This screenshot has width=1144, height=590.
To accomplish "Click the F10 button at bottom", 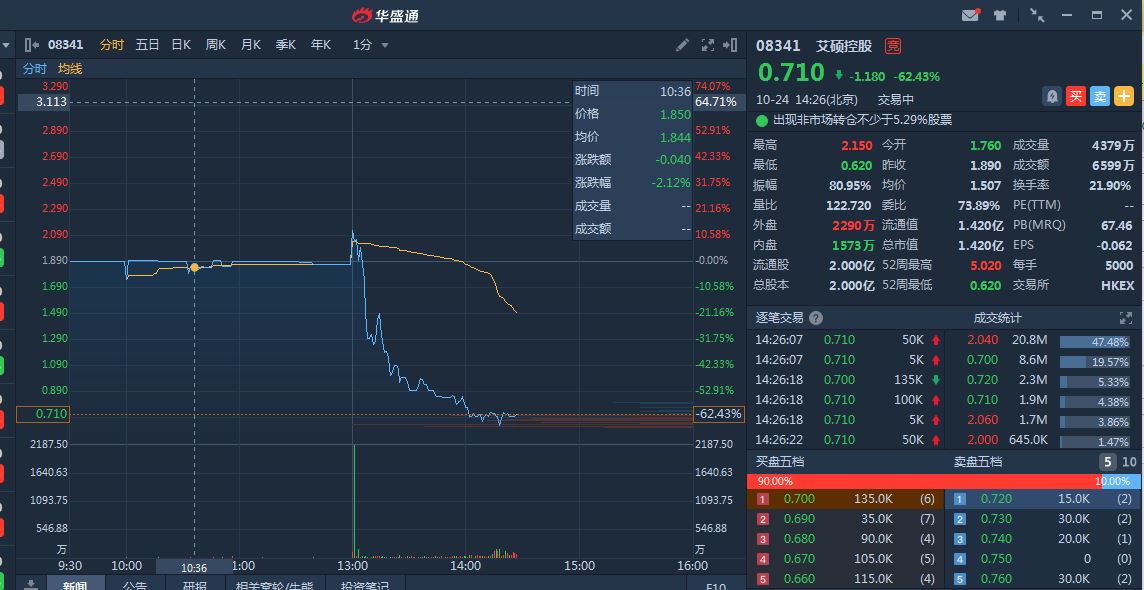I will coord(716,585).
